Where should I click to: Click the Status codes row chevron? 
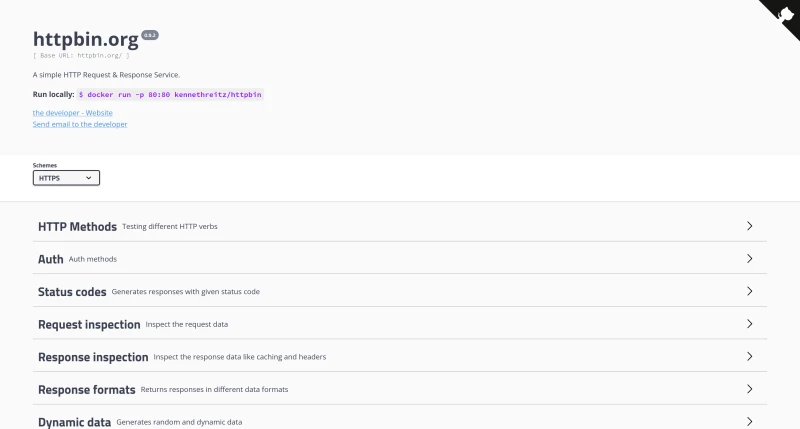click(749, 291)
